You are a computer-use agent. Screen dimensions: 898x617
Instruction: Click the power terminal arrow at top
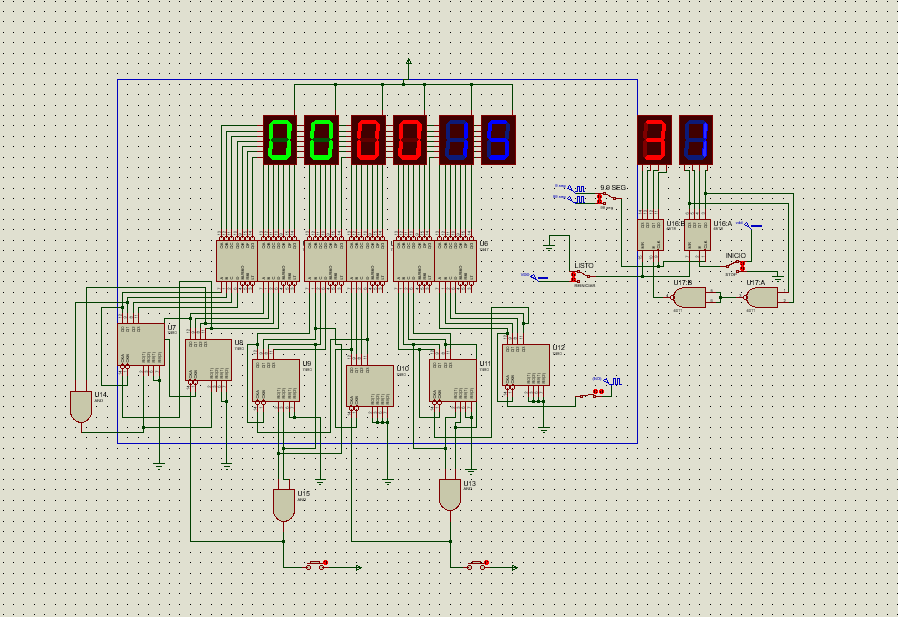[408, 63]
